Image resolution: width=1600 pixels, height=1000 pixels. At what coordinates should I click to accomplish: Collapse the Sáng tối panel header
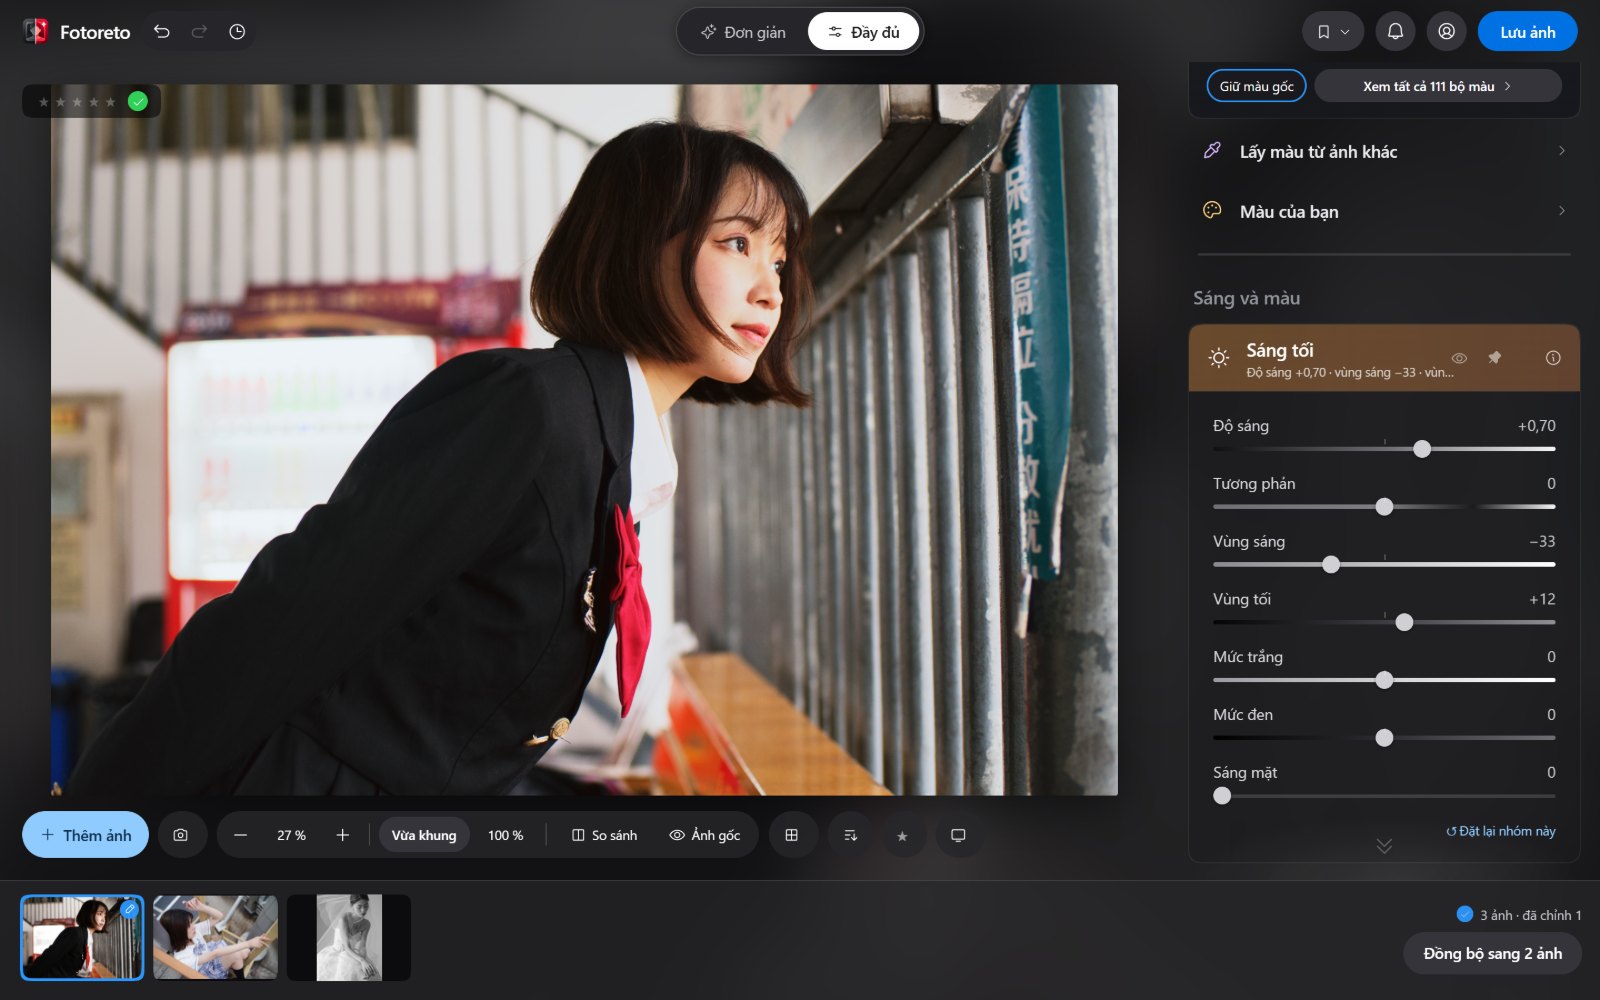[1384, 358]
